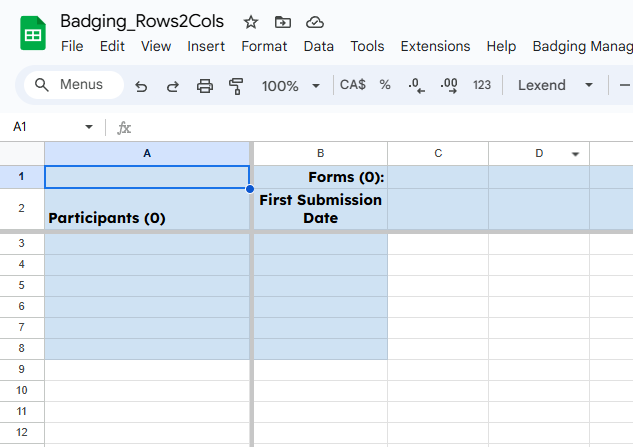Print the spreadsheet using the printer icon
This screenshot has width=633, height=447.
point(205,86)
